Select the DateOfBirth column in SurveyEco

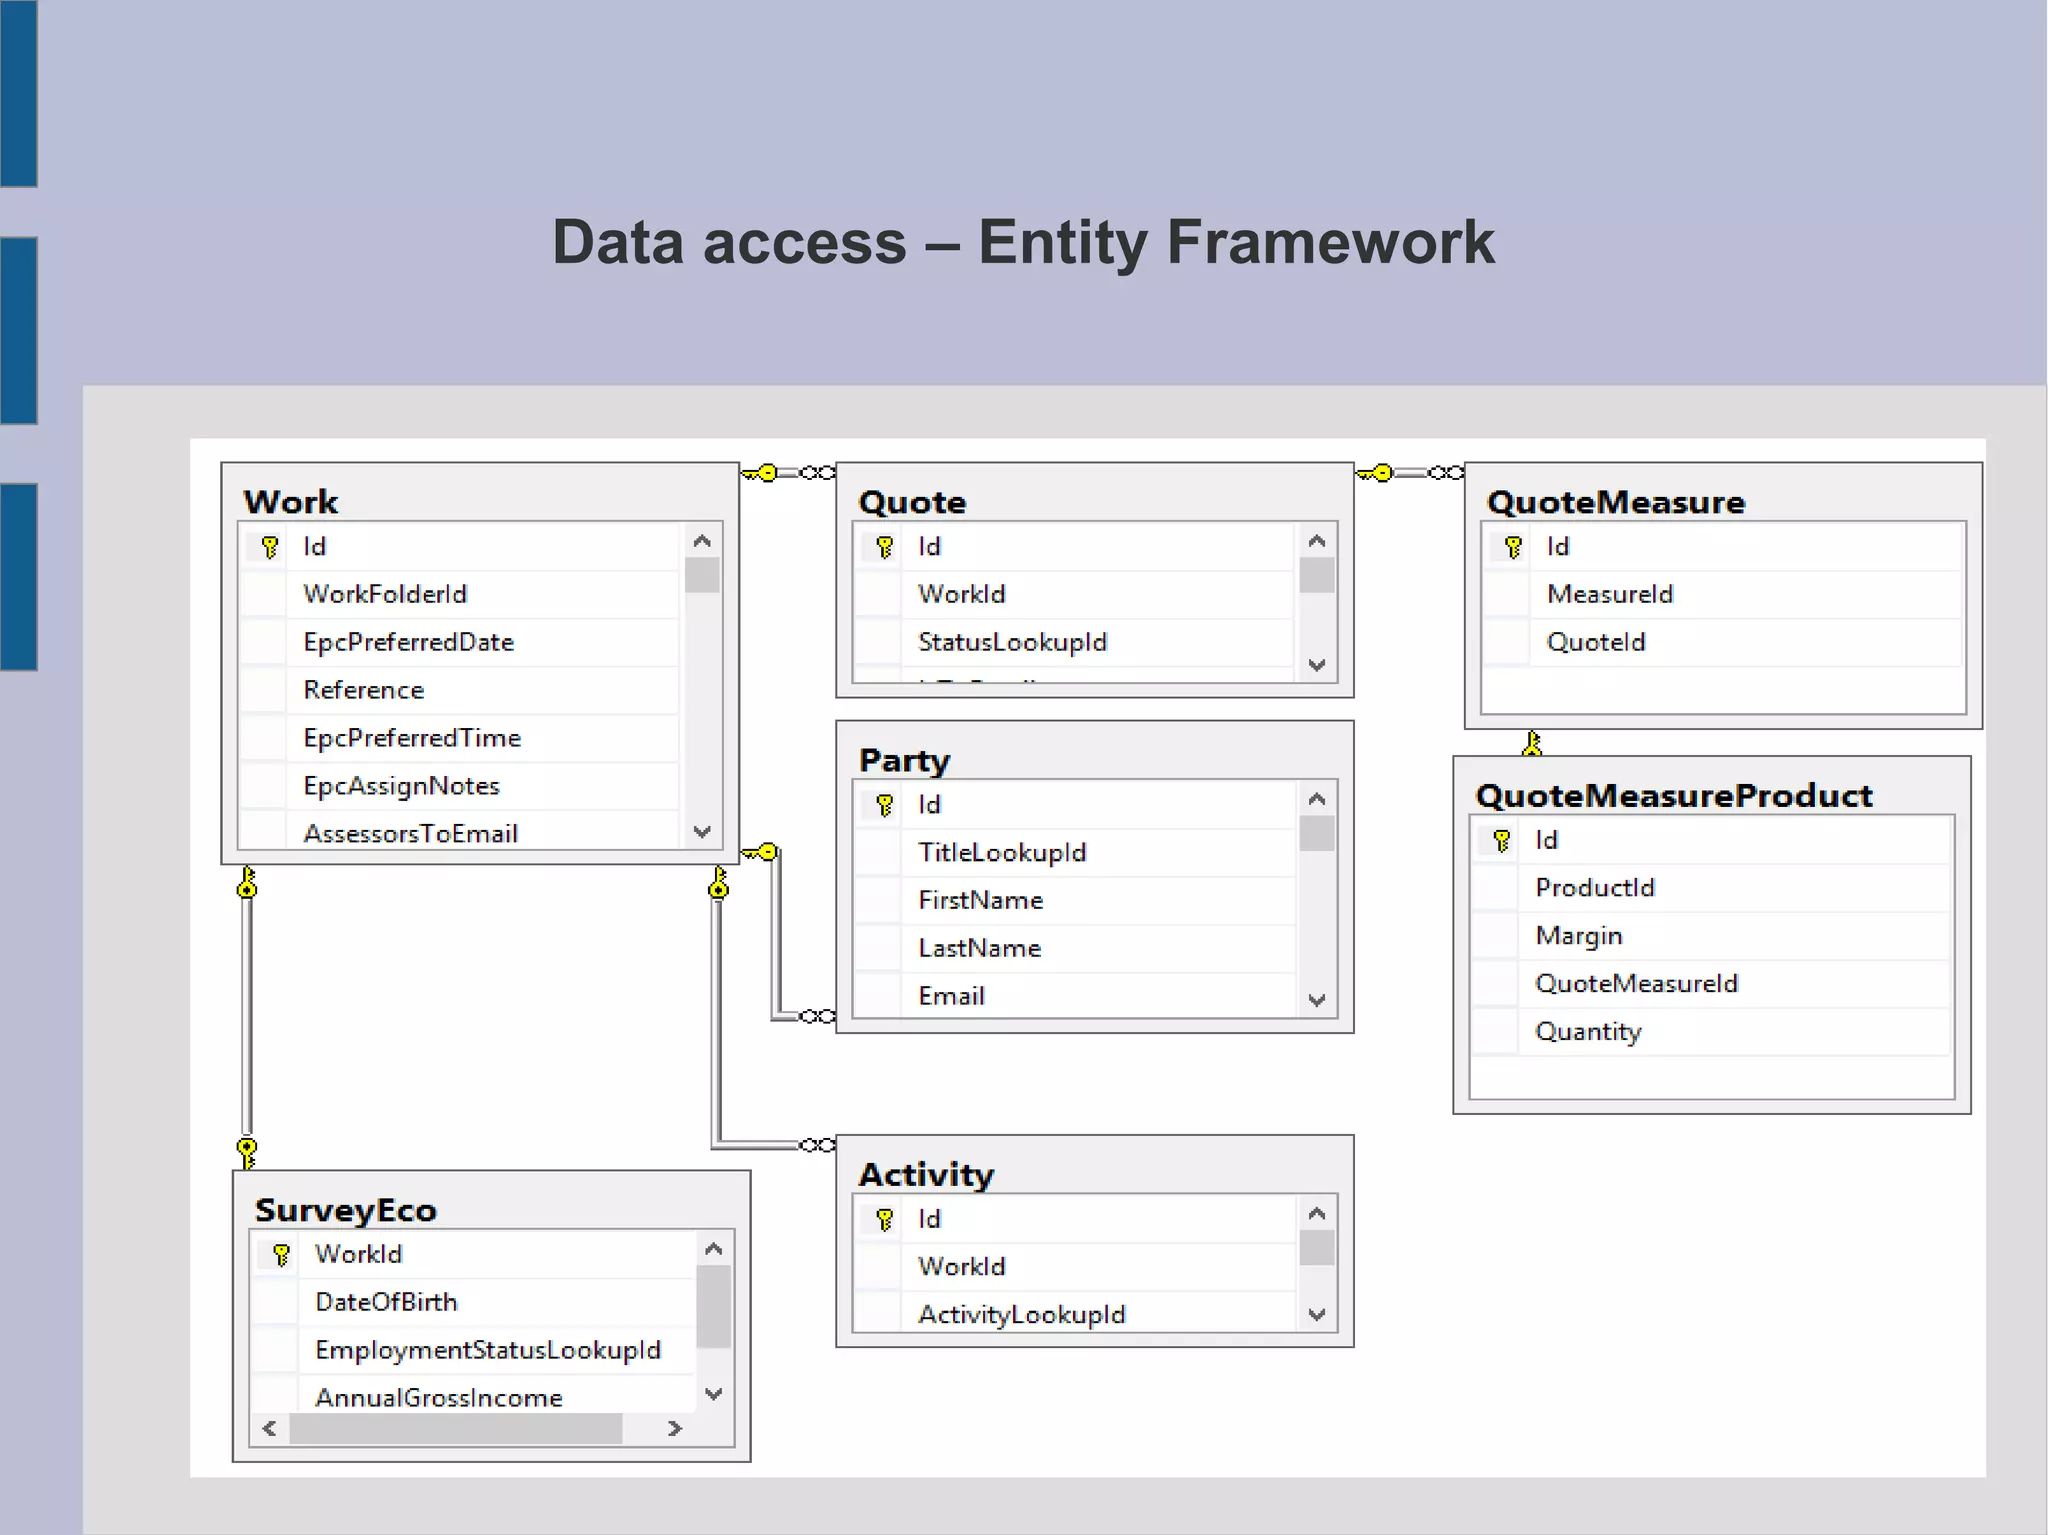coord(473,1302)
